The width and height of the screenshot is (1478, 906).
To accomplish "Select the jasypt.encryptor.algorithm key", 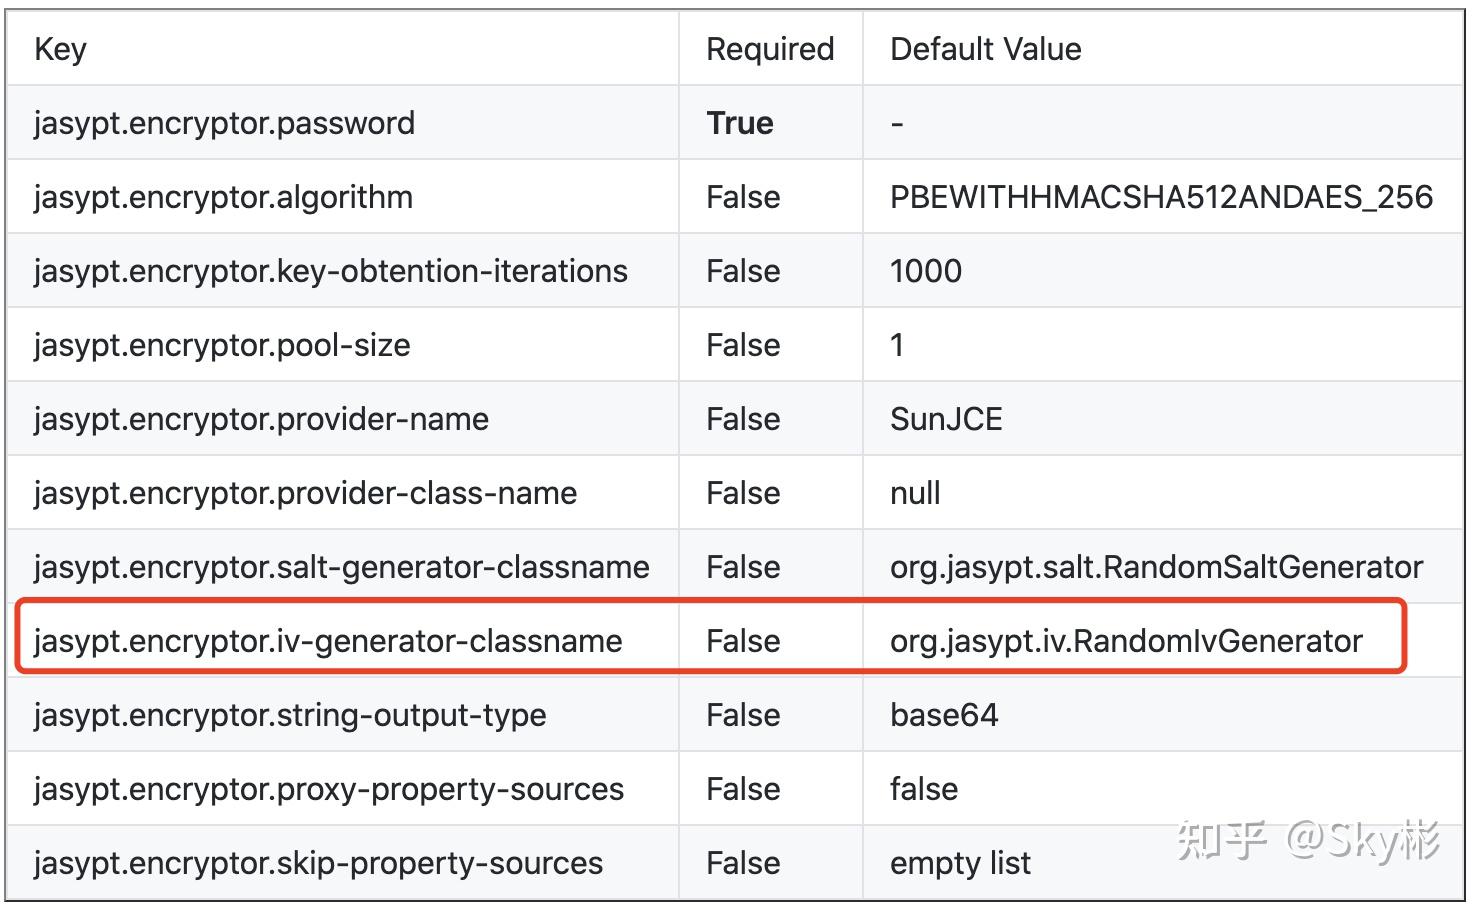I will 223,197.
